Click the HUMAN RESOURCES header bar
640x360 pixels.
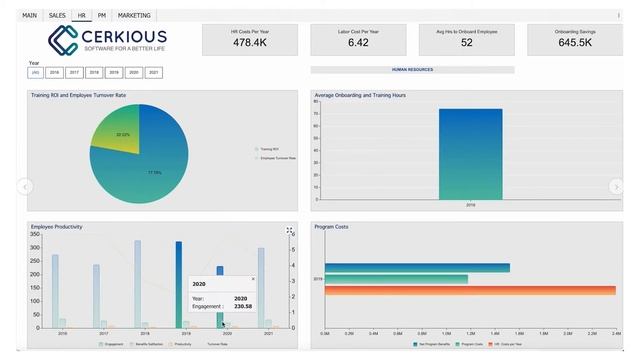tap(412, 70)
